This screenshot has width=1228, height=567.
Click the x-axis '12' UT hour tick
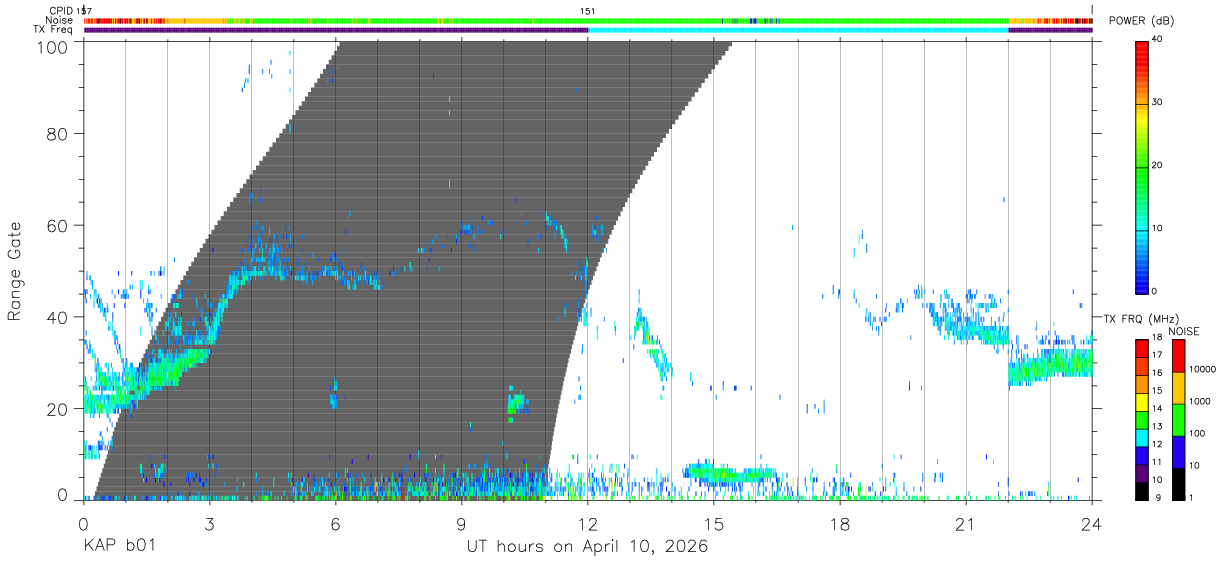click(588, 523)
